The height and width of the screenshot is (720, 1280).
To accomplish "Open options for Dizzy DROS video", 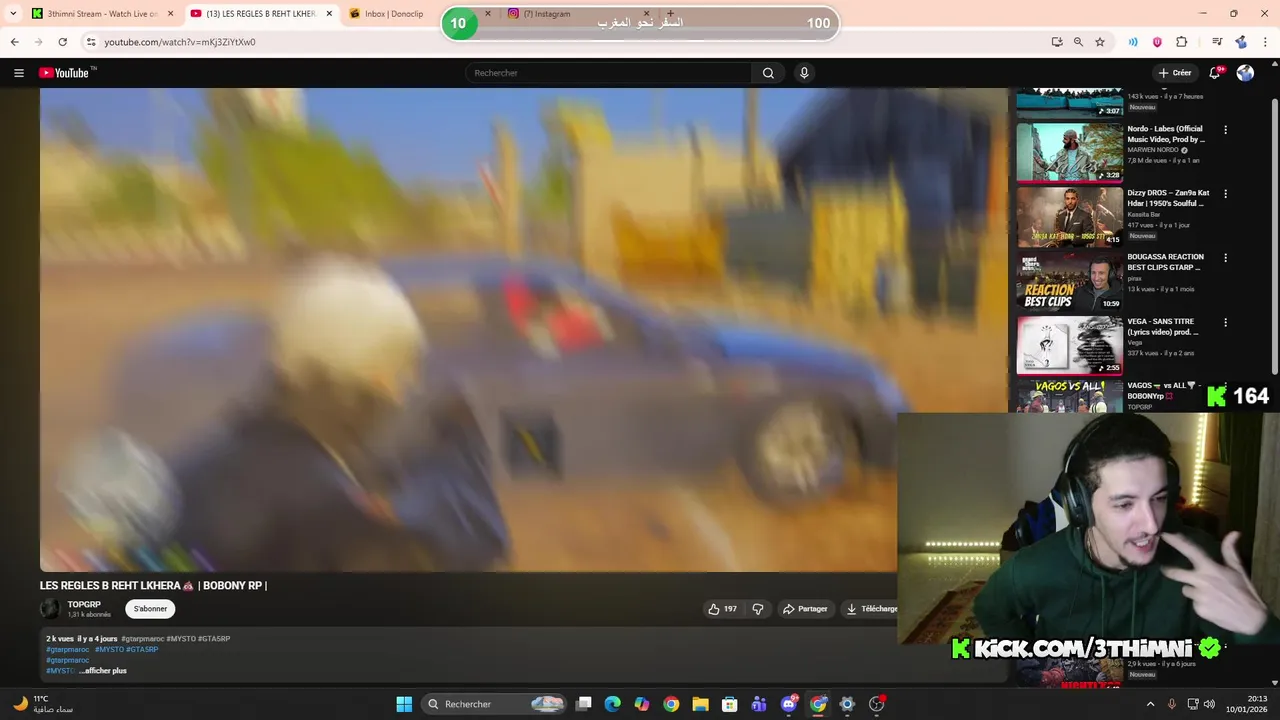I will pos(1225,194).
